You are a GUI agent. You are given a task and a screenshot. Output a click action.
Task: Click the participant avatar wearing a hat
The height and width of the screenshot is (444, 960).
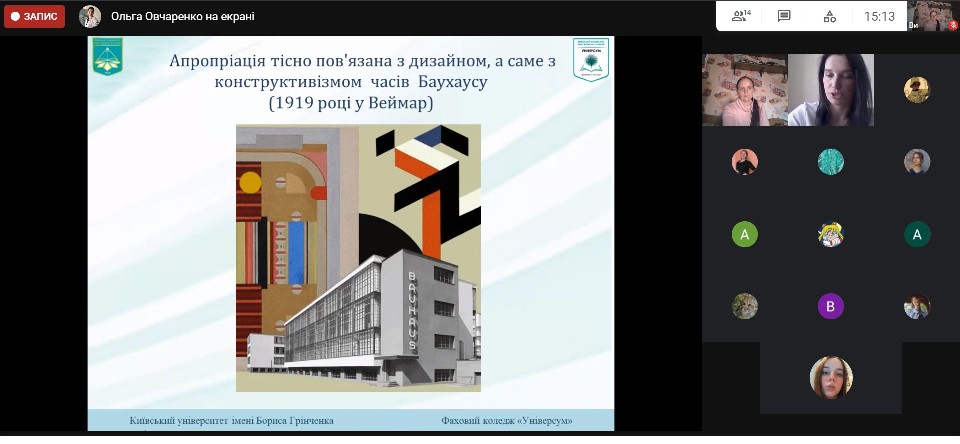[x=917, y=89]
